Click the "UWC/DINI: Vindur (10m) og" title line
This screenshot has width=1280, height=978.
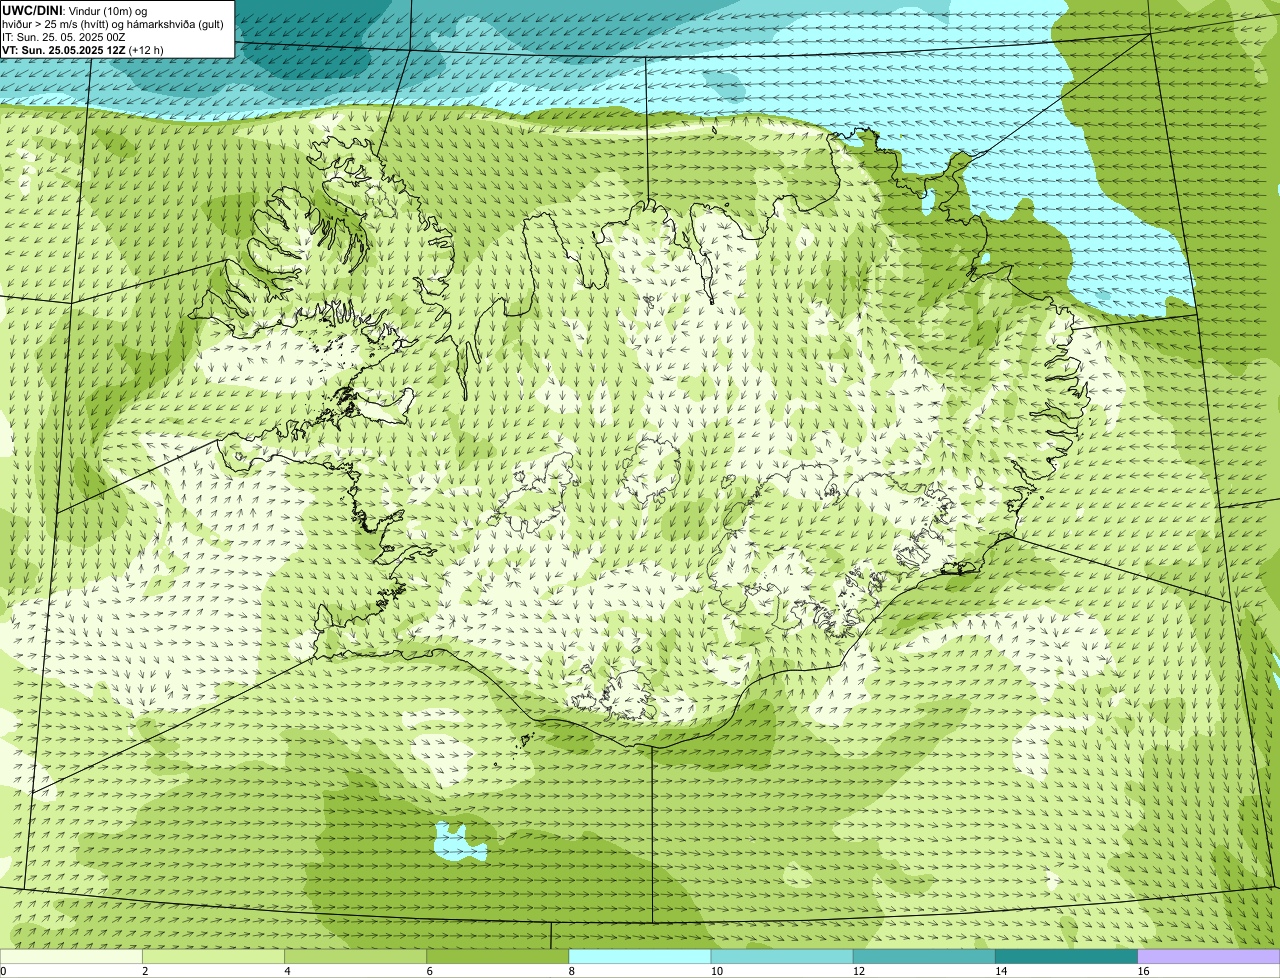[x=75, y=10]
